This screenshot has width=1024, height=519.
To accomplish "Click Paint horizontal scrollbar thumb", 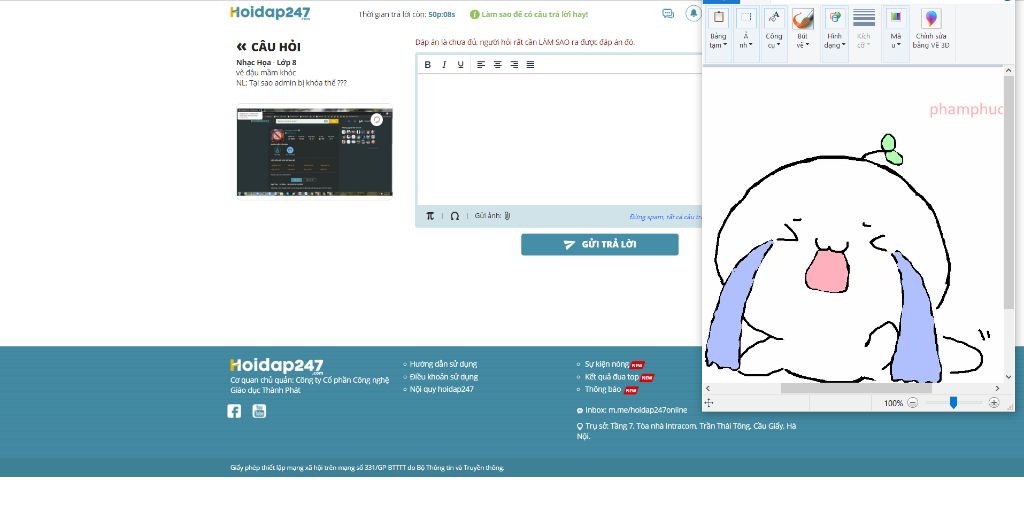I will tap(856, 388).
